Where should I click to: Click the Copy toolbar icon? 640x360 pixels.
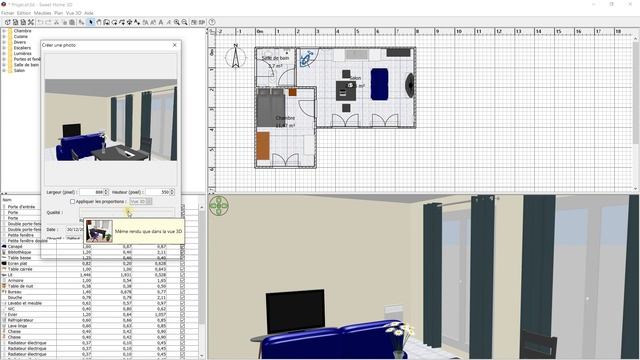pyautogui.click(x=64, y=22)
